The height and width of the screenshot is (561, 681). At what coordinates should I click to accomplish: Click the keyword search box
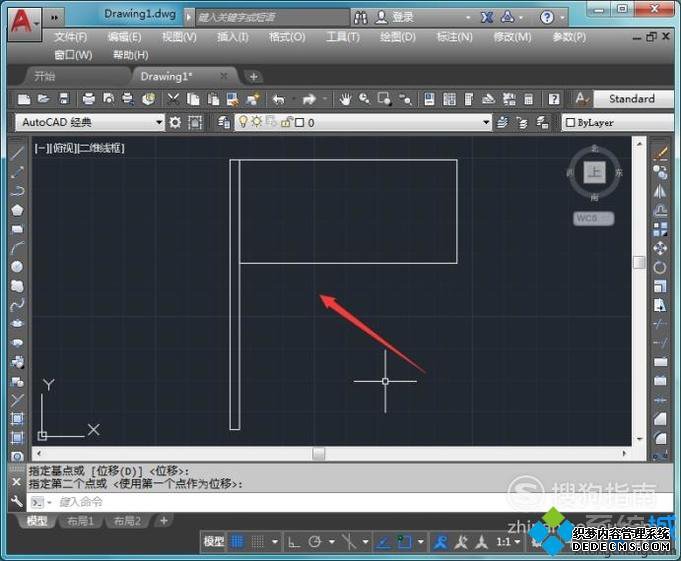pos(272,17)
